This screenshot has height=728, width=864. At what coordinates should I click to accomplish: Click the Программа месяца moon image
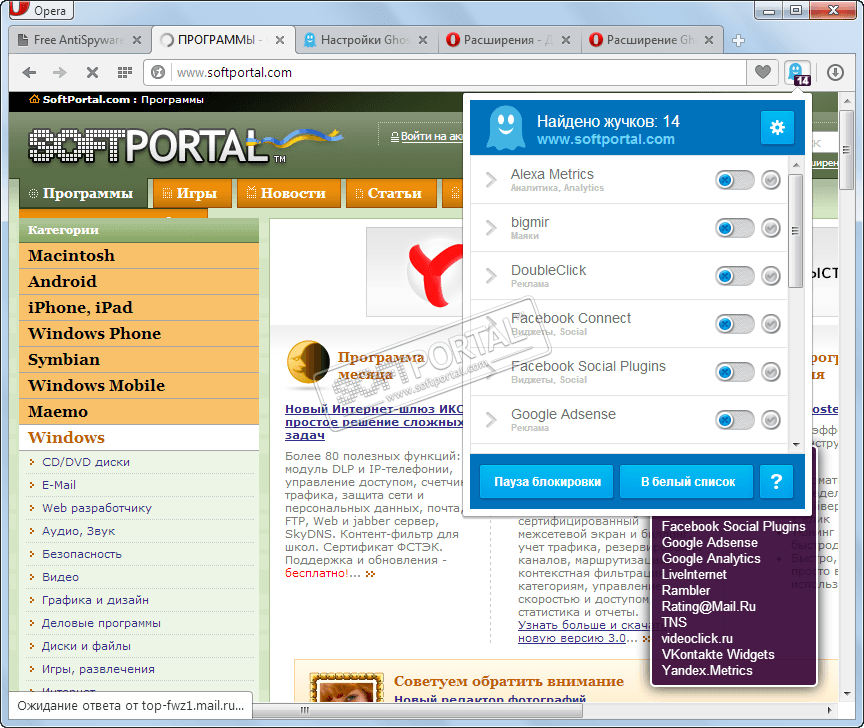[x=308, y=362]
